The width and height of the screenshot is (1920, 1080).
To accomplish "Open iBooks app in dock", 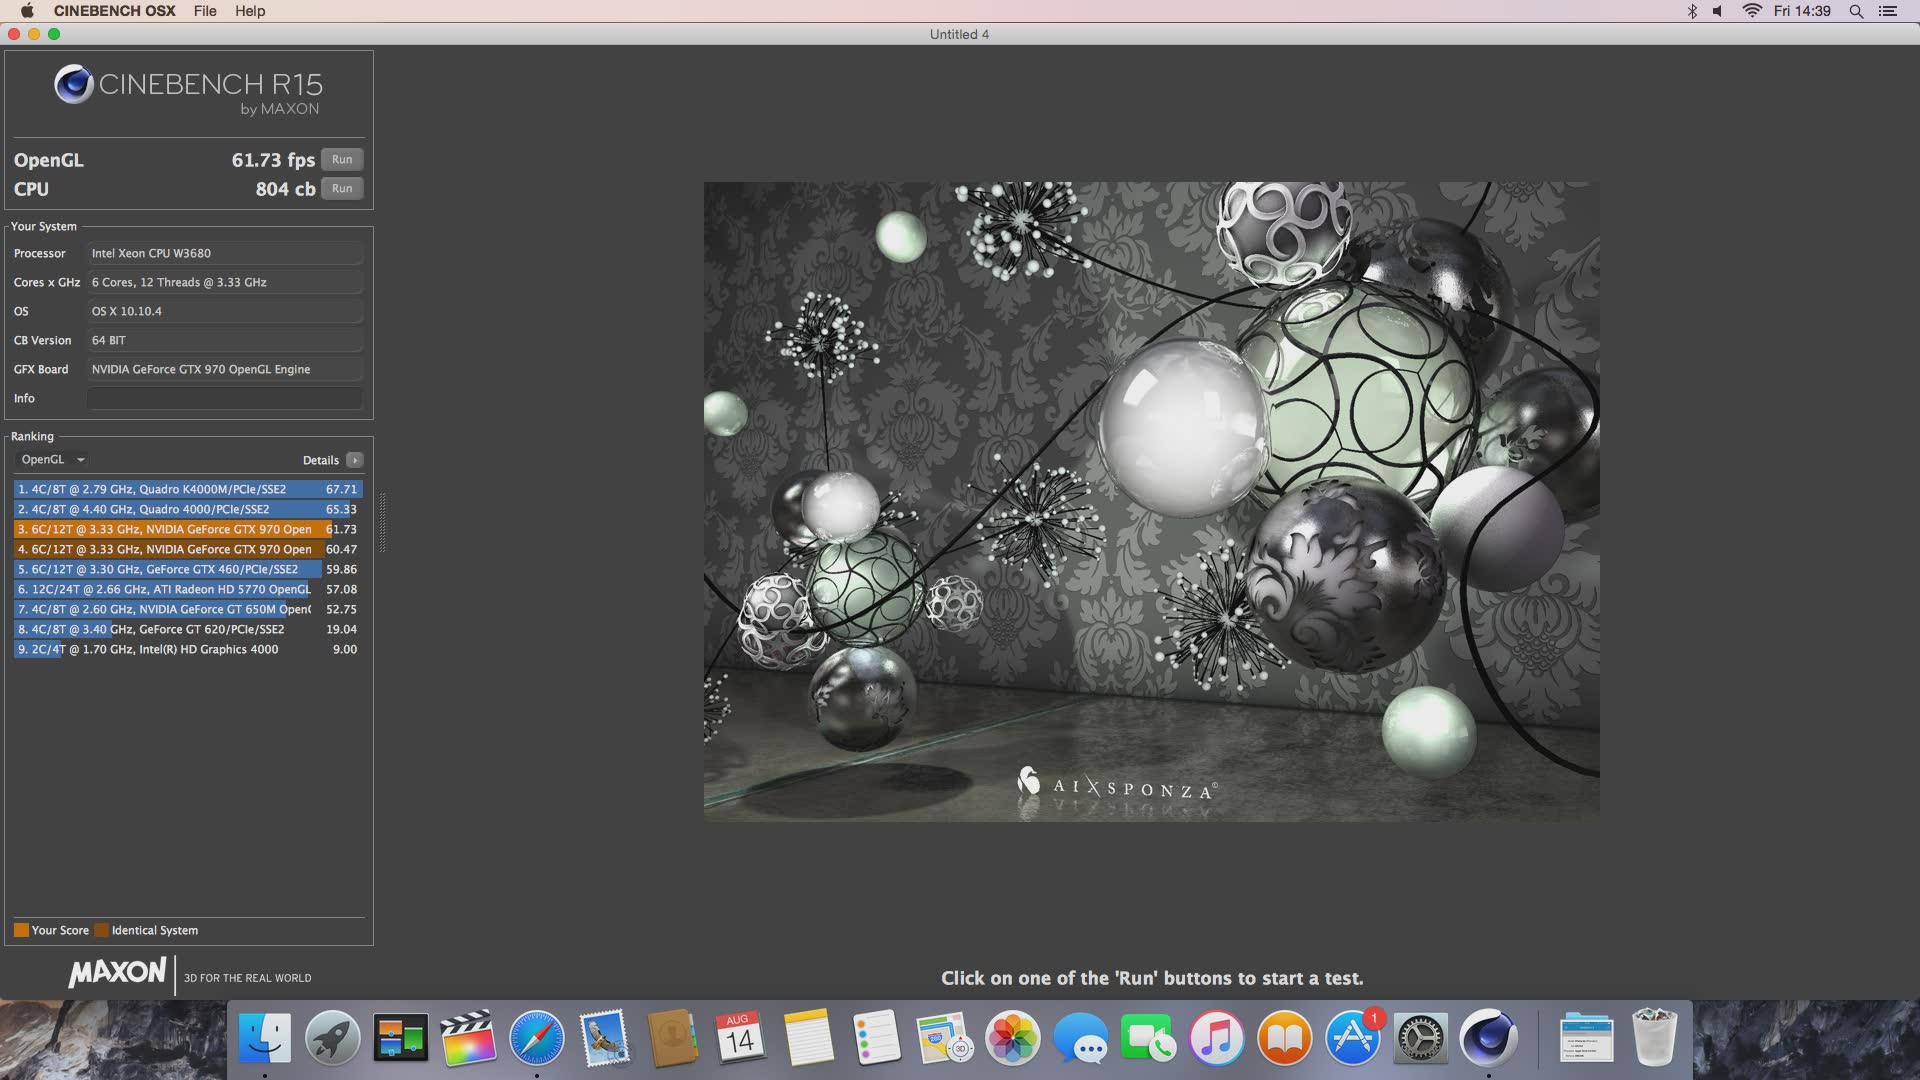I will tap(1285, 1038).
